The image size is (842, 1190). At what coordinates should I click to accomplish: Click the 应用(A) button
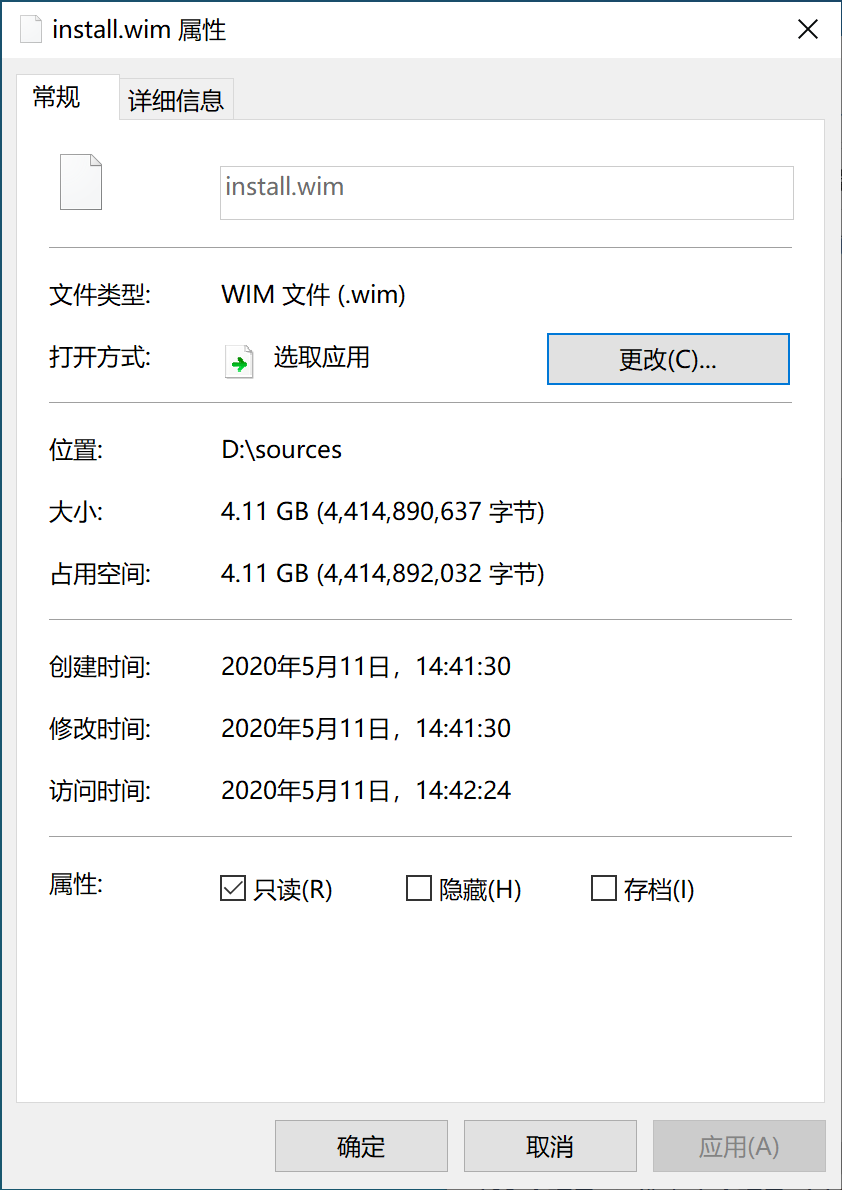coord(738,1146)
